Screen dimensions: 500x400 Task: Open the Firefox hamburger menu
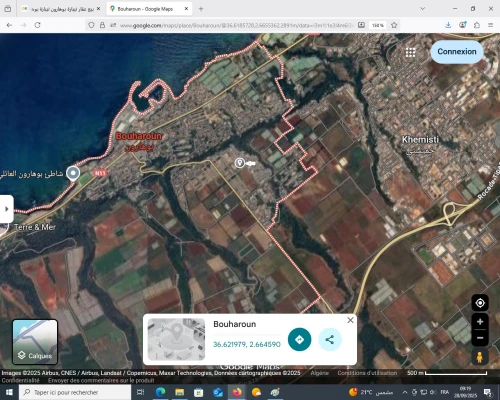coord(491,25)
